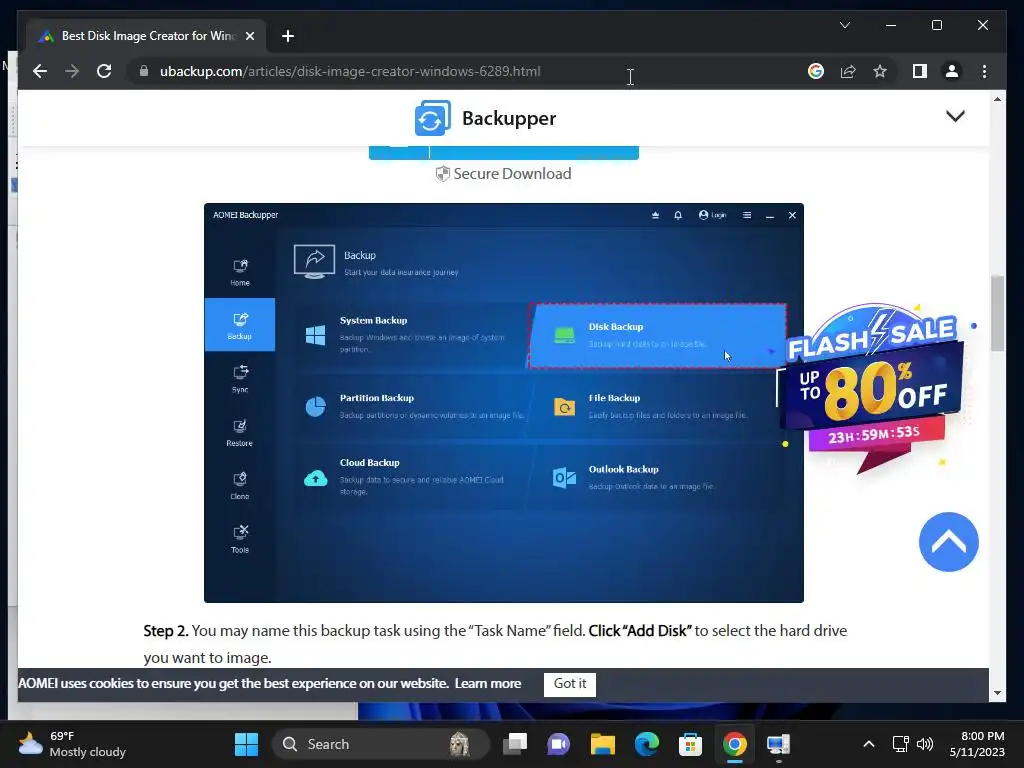
Task: Expand the Backupper header chevron
Action: (x=955, y=117)
